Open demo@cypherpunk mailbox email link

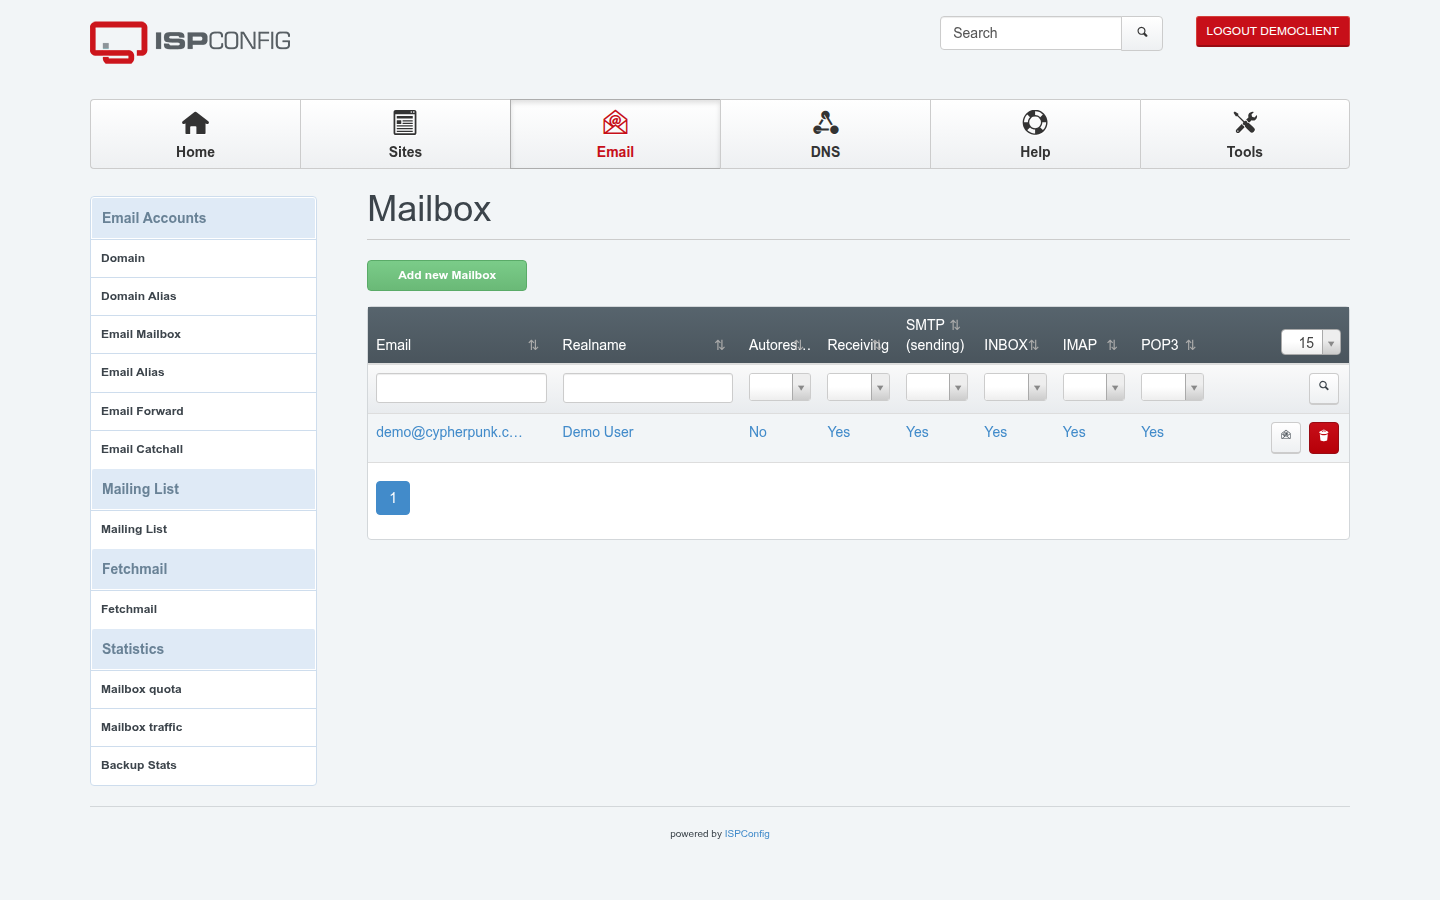(449, 432)
